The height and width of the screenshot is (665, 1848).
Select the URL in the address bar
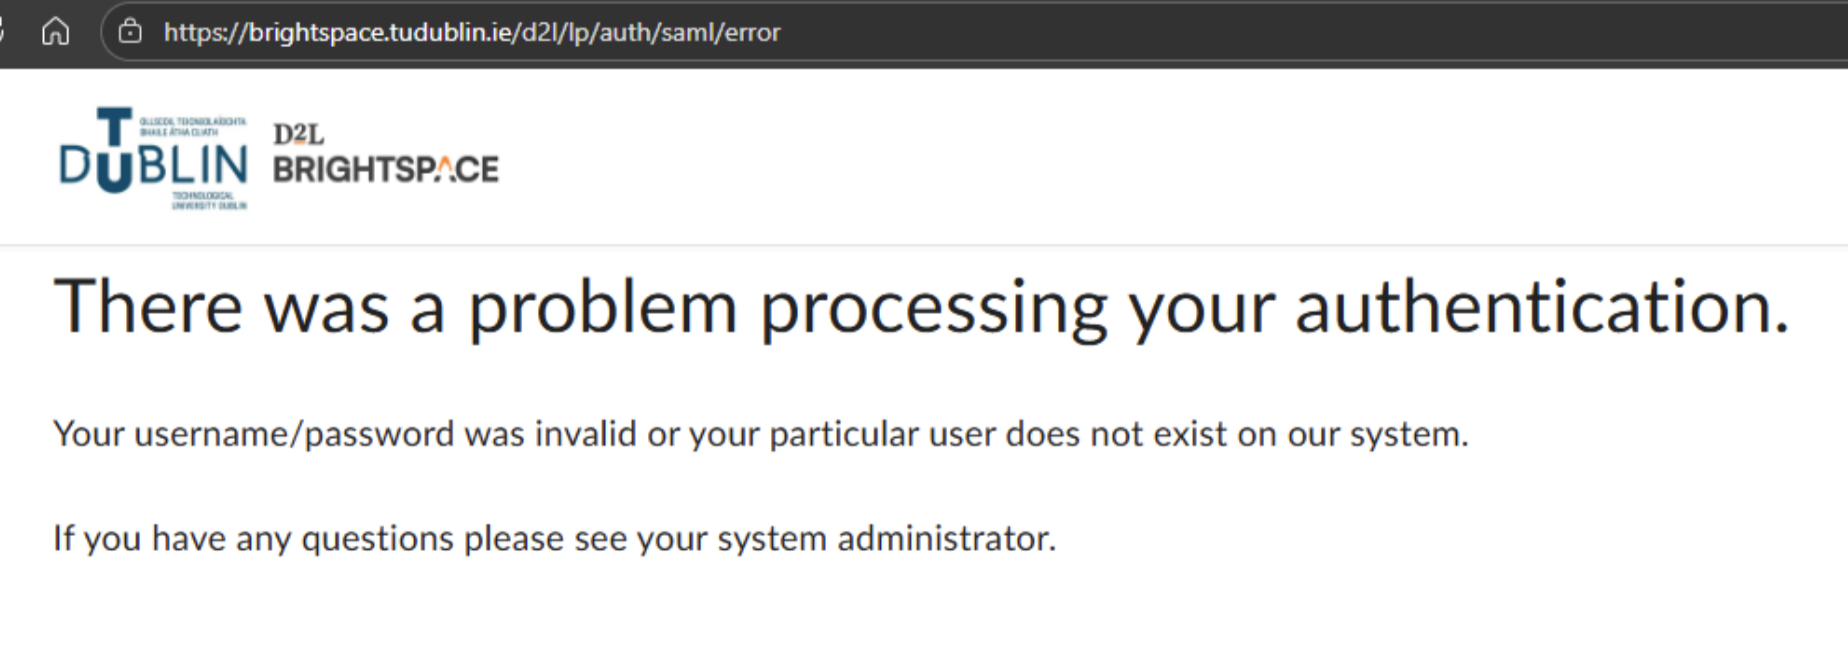pyautogui.click(x=470, y=32)
